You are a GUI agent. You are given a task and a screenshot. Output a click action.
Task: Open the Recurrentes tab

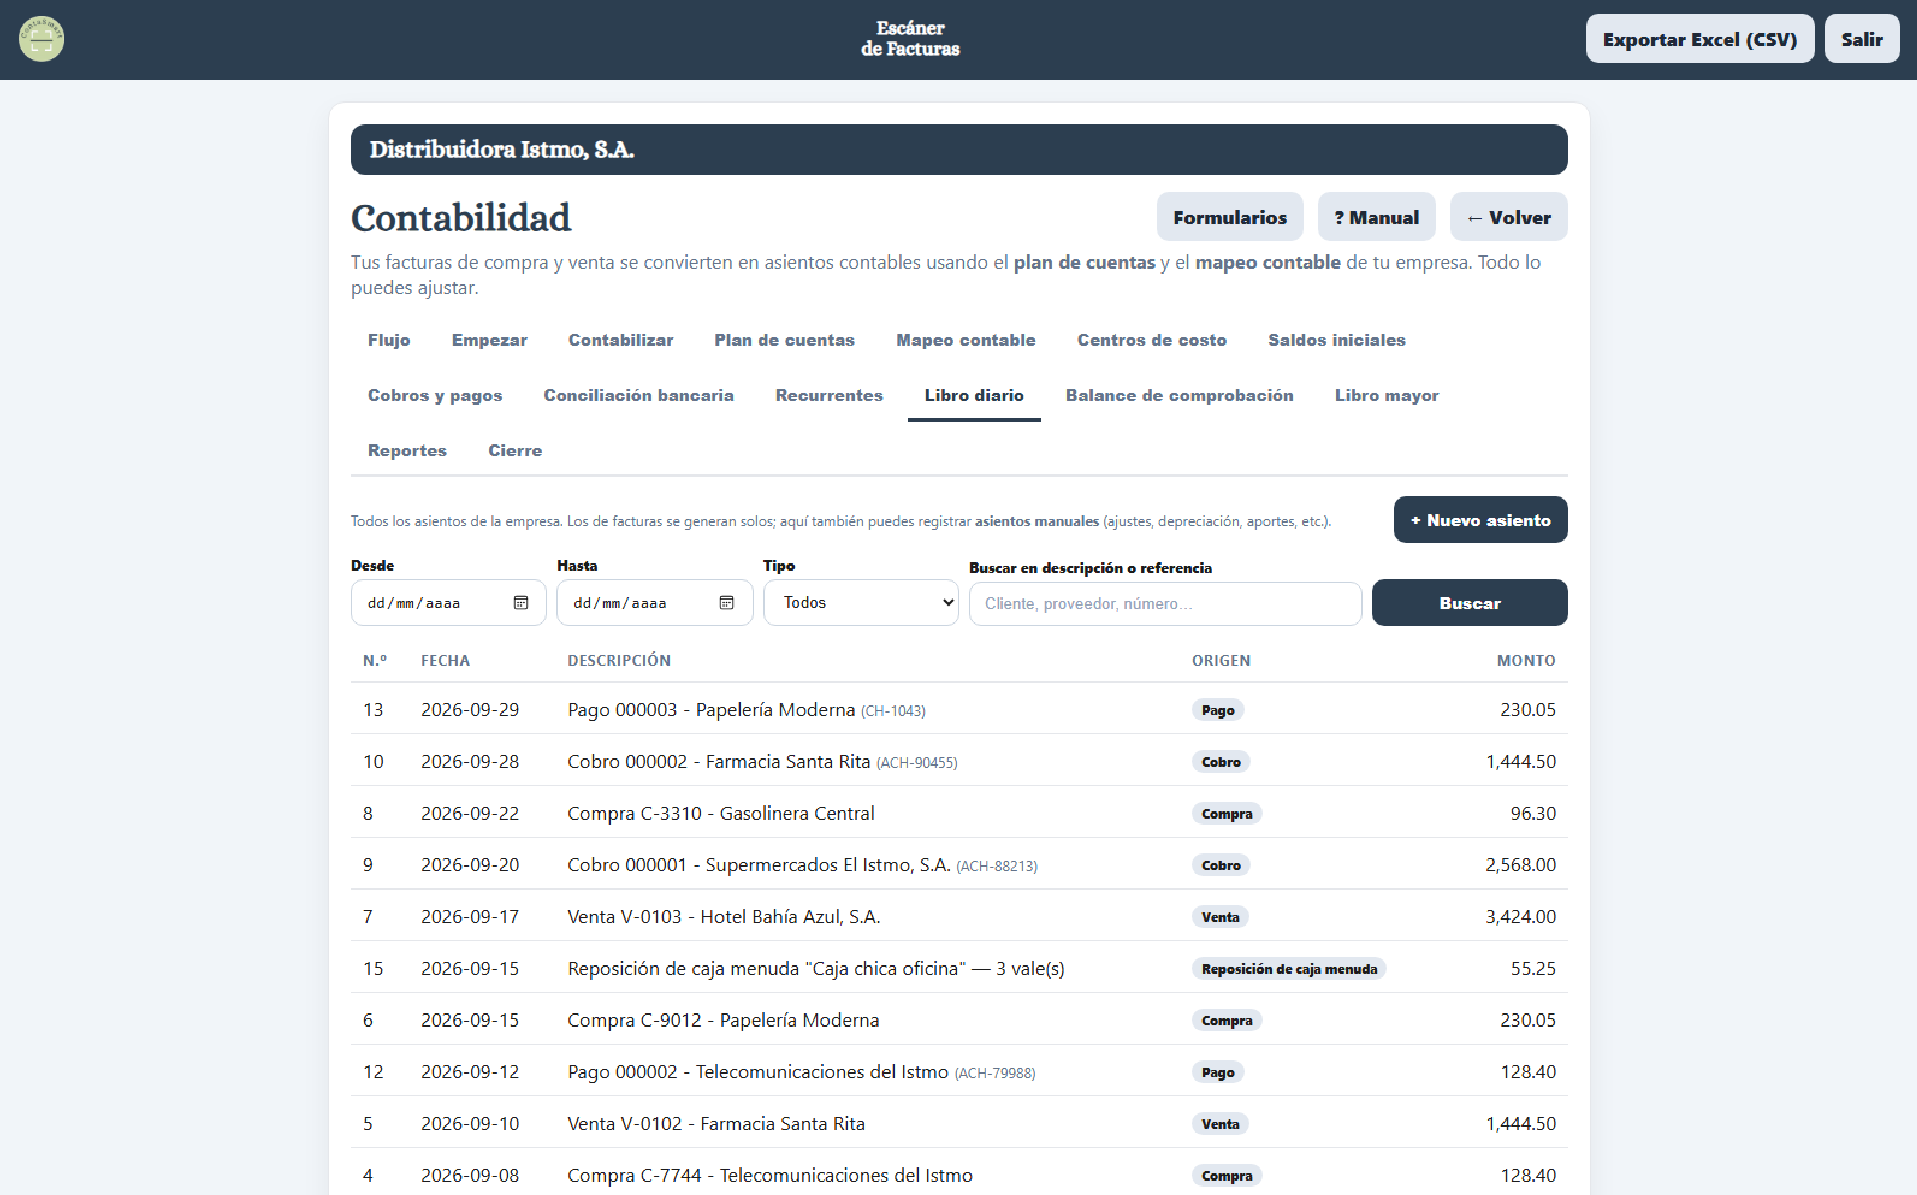click(829, 395)
